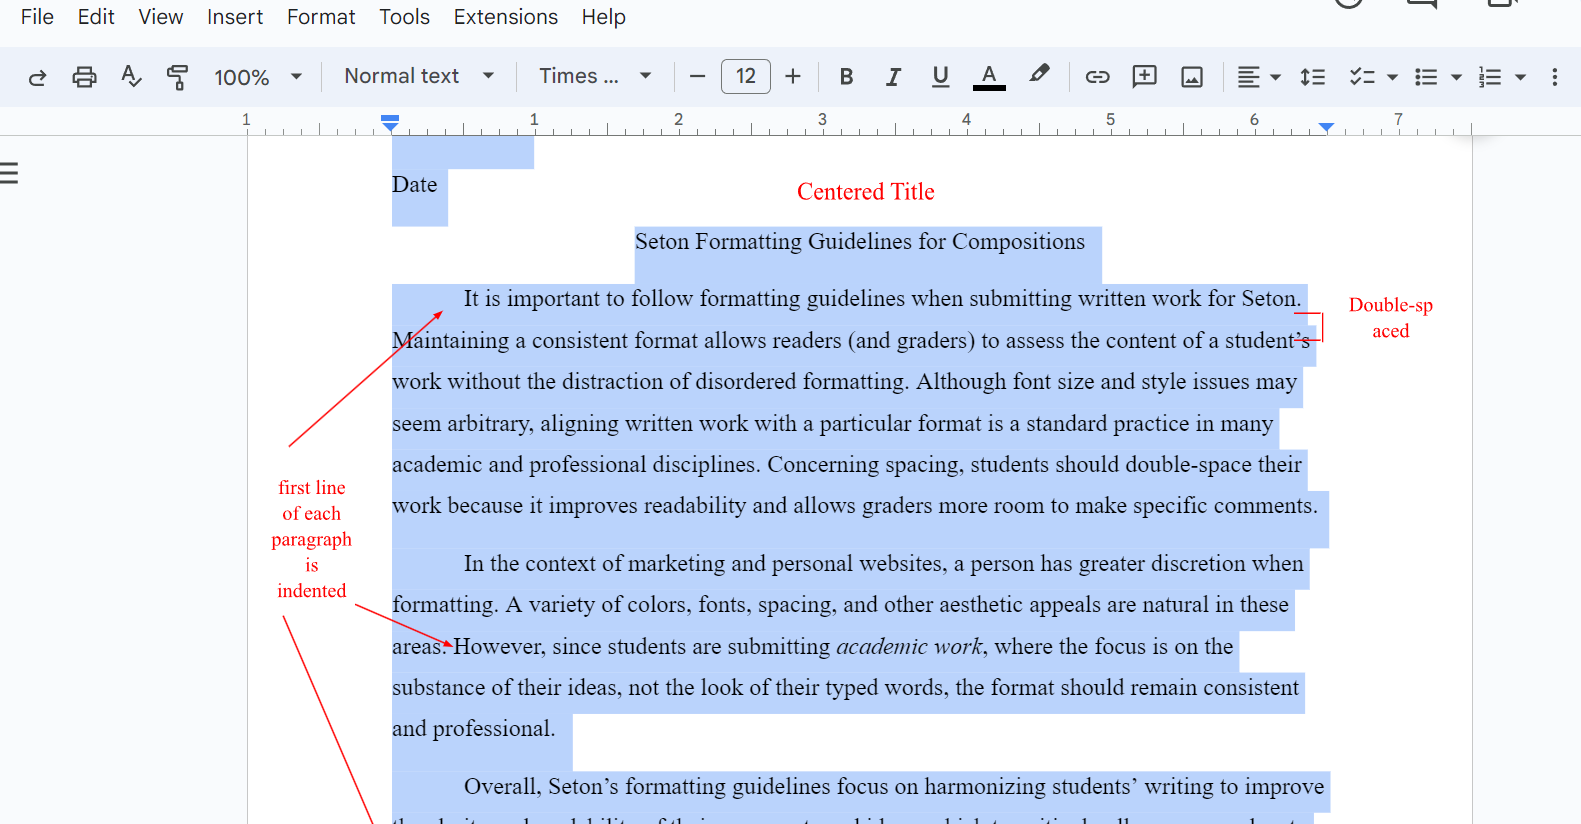Open the Extensions menu
The image size is (1581, 824).
pos(506,17)
